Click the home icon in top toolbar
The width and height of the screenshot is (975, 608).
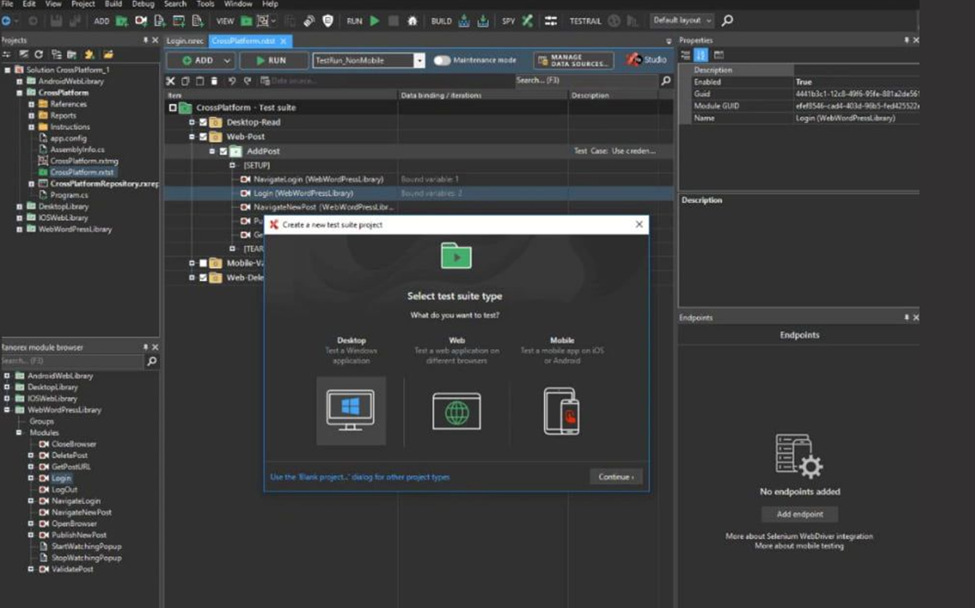(x=412, y=20)
